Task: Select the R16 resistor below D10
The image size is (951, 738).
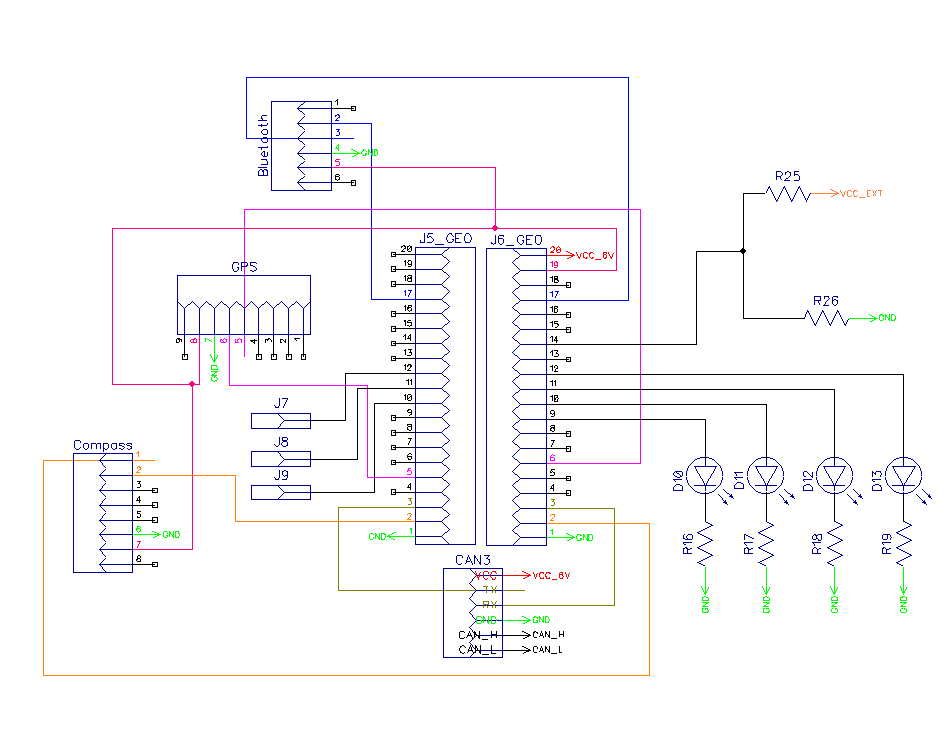Action: point(705,544)
